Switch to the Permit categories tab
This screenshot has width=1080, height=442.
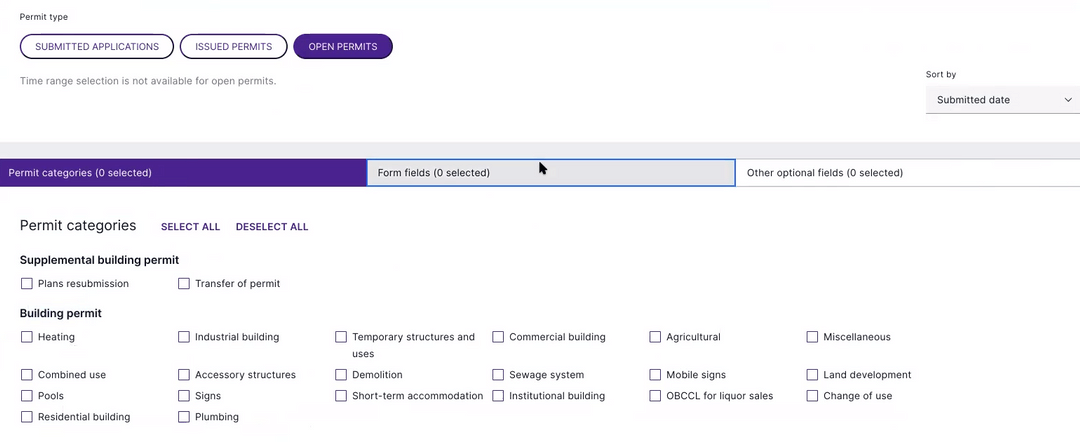pyautogui.click(x=183, y=173)
